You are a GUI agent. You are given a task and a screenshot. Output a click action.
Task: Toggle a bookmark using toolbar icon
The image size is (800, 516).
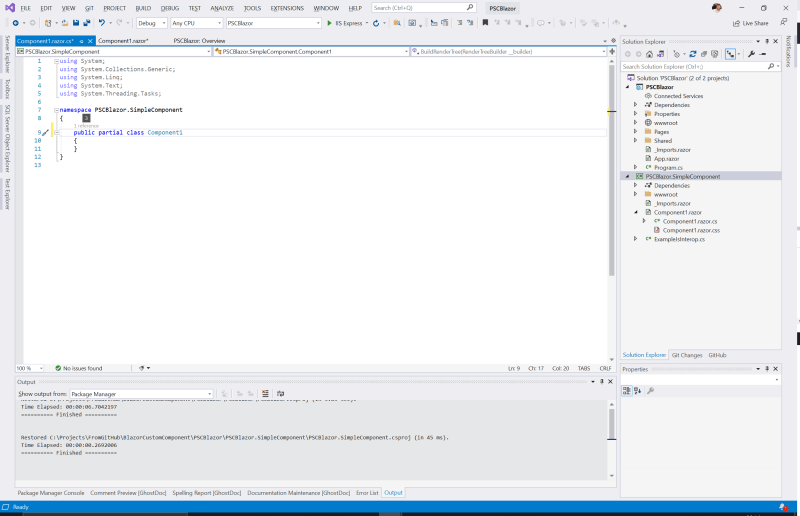[x=485, y=23]
